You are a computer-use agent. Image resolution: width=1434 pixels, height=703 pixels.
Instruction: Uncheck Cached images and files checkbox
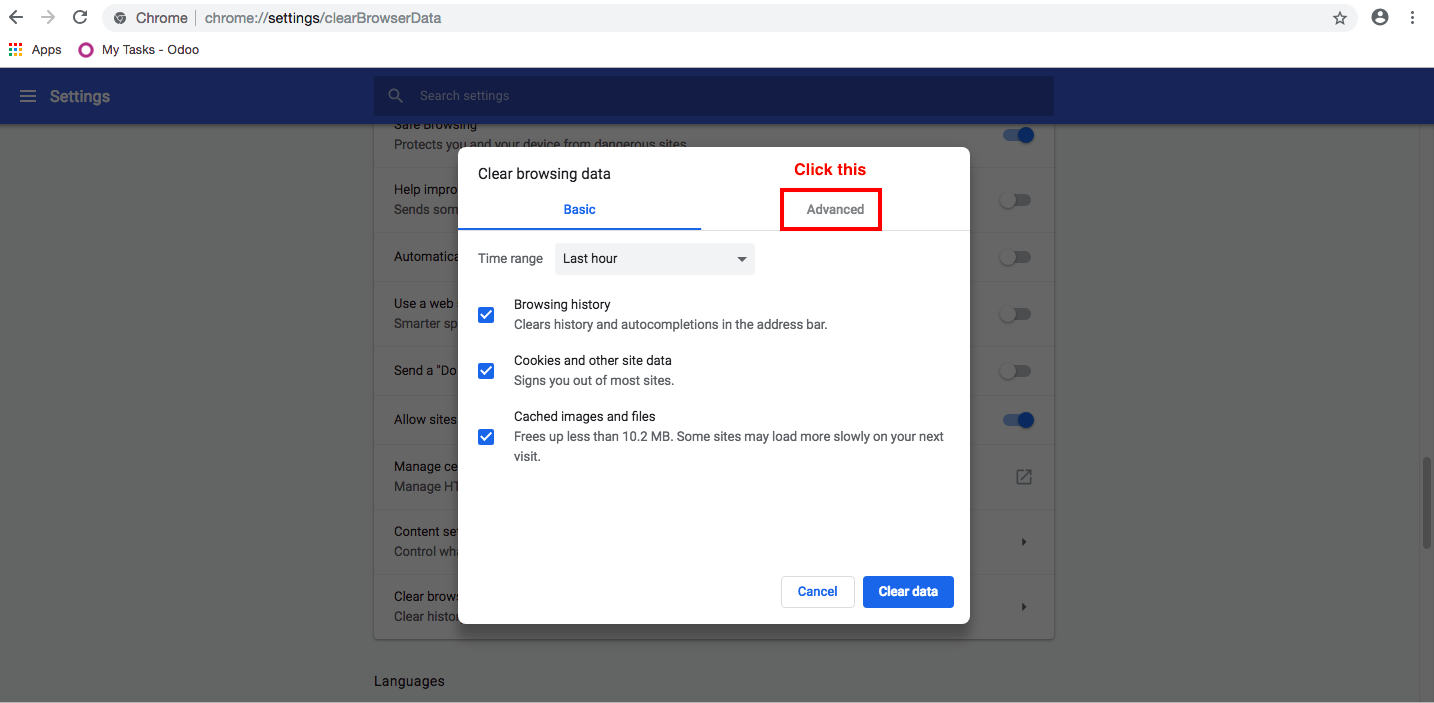click(486, 437)
